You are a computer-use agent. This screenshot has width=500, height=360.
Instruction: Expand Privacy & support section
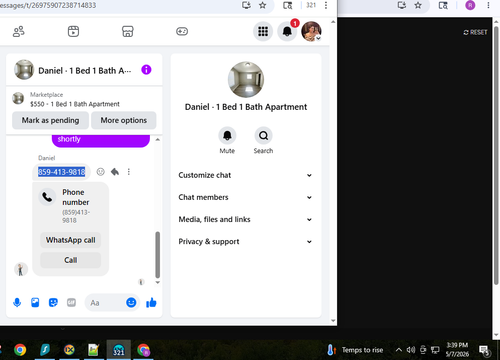[245, 242]
